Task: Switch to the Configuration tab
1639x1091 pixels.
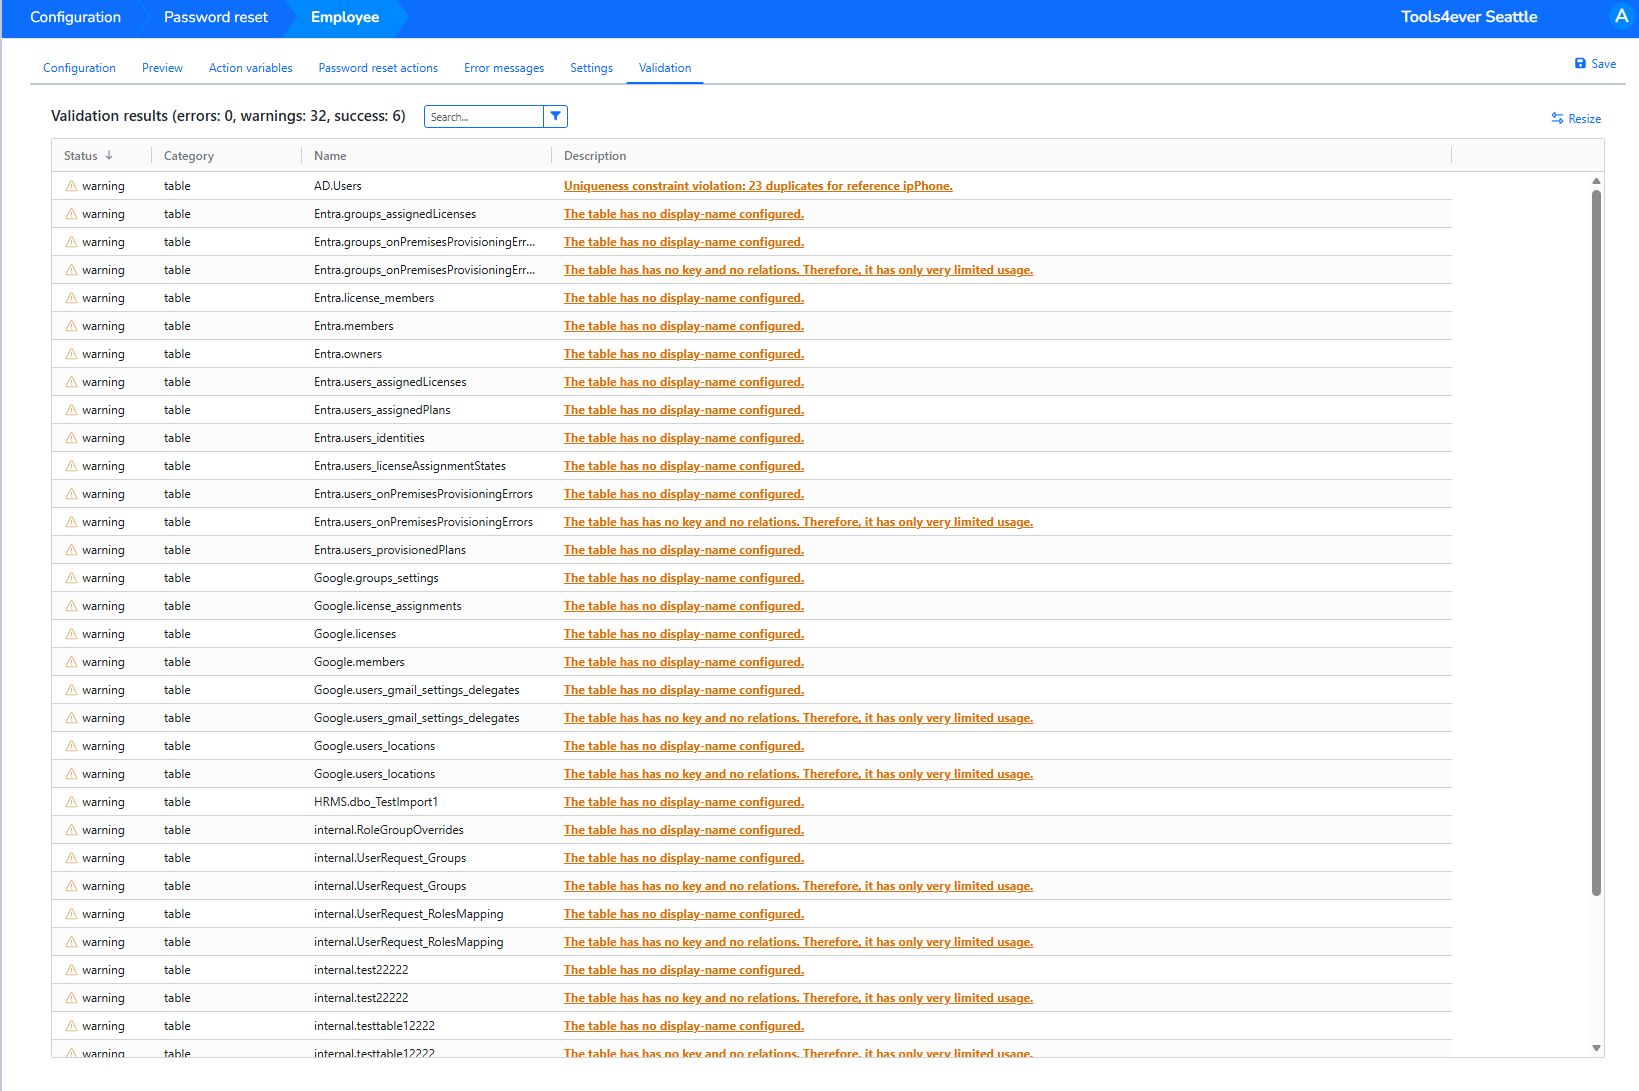Action: 79,68
